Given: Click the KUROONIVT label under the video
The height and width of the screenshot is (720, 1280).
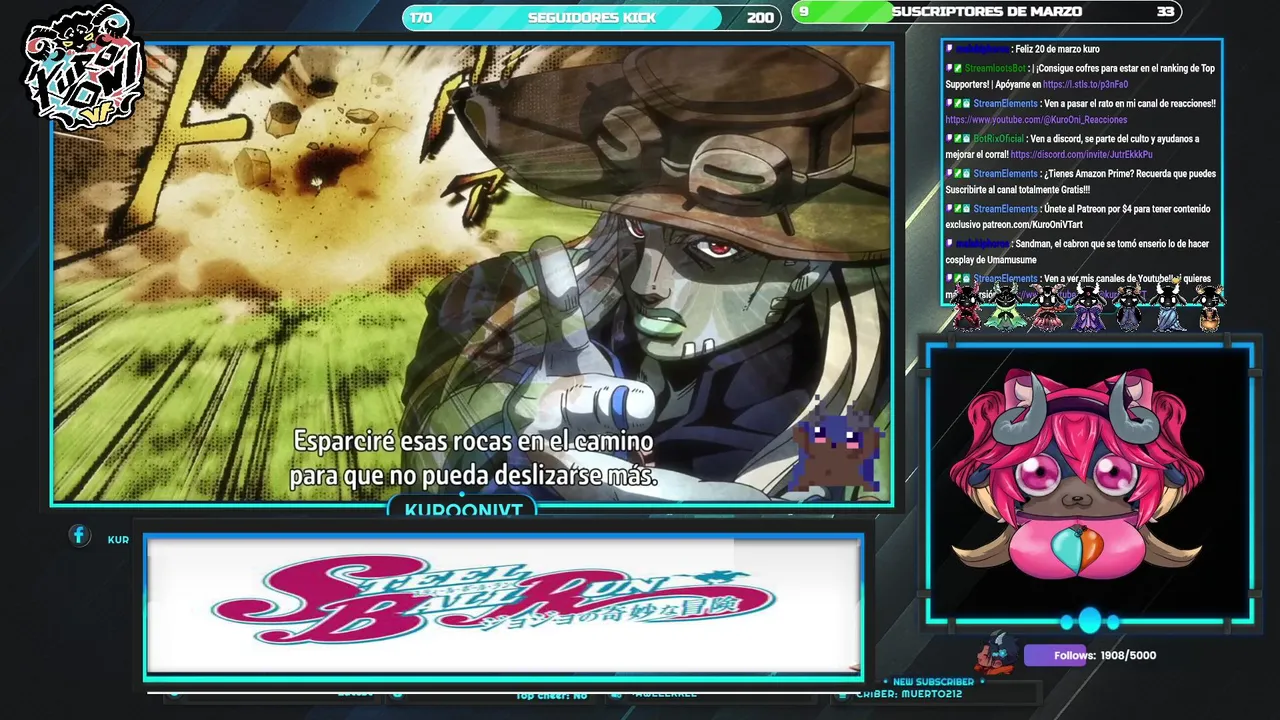Looking at the screenshot, I should point(463,510).
